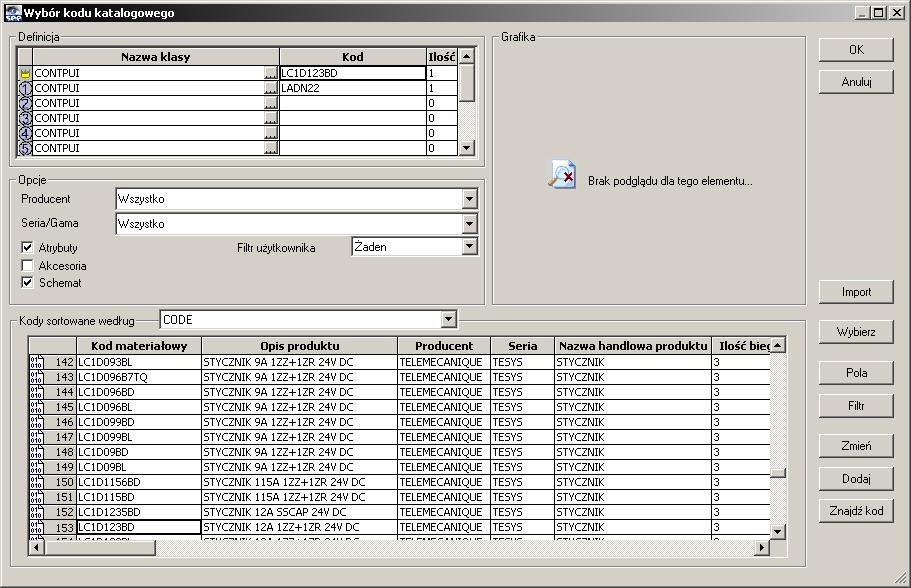
Task: Click the Definicja table scroll down arrow
Action: click(467, 148)
